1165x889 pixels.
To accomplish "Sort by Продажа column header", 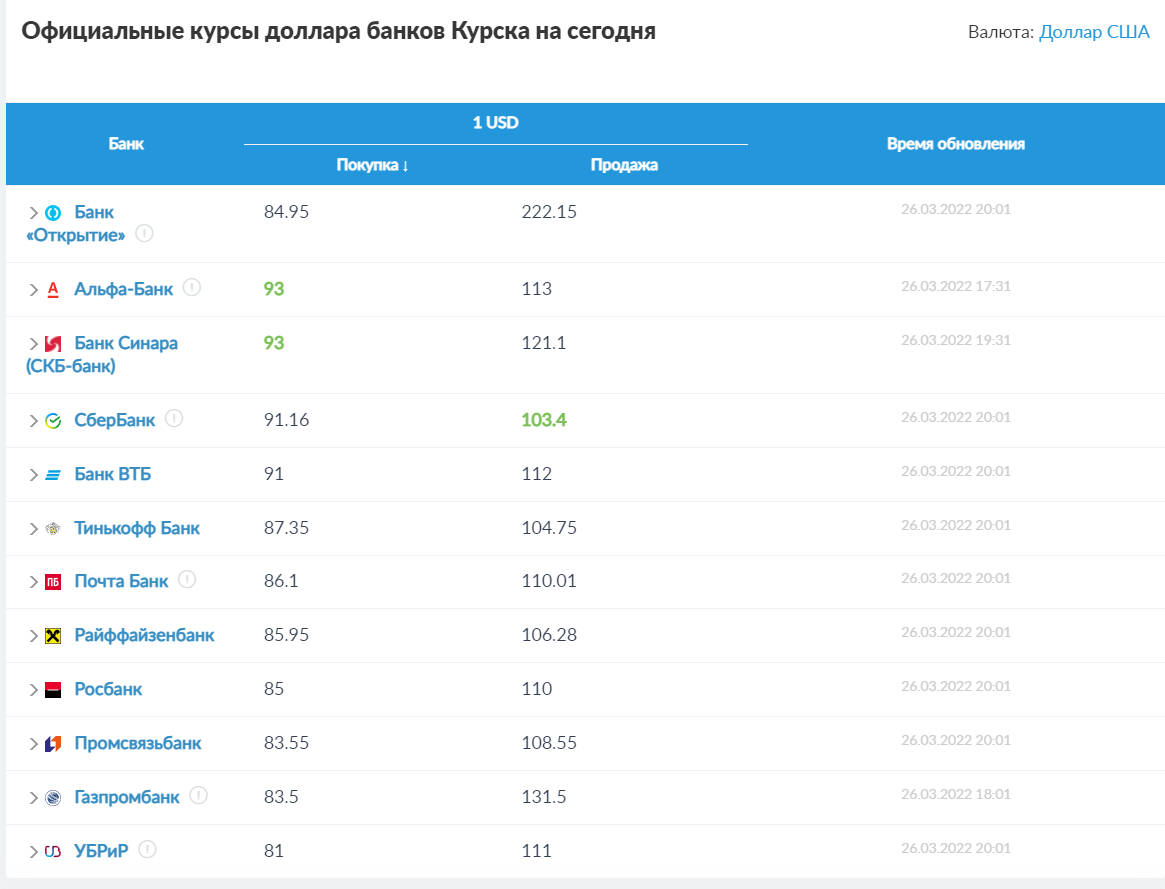I will coord(624,165).
